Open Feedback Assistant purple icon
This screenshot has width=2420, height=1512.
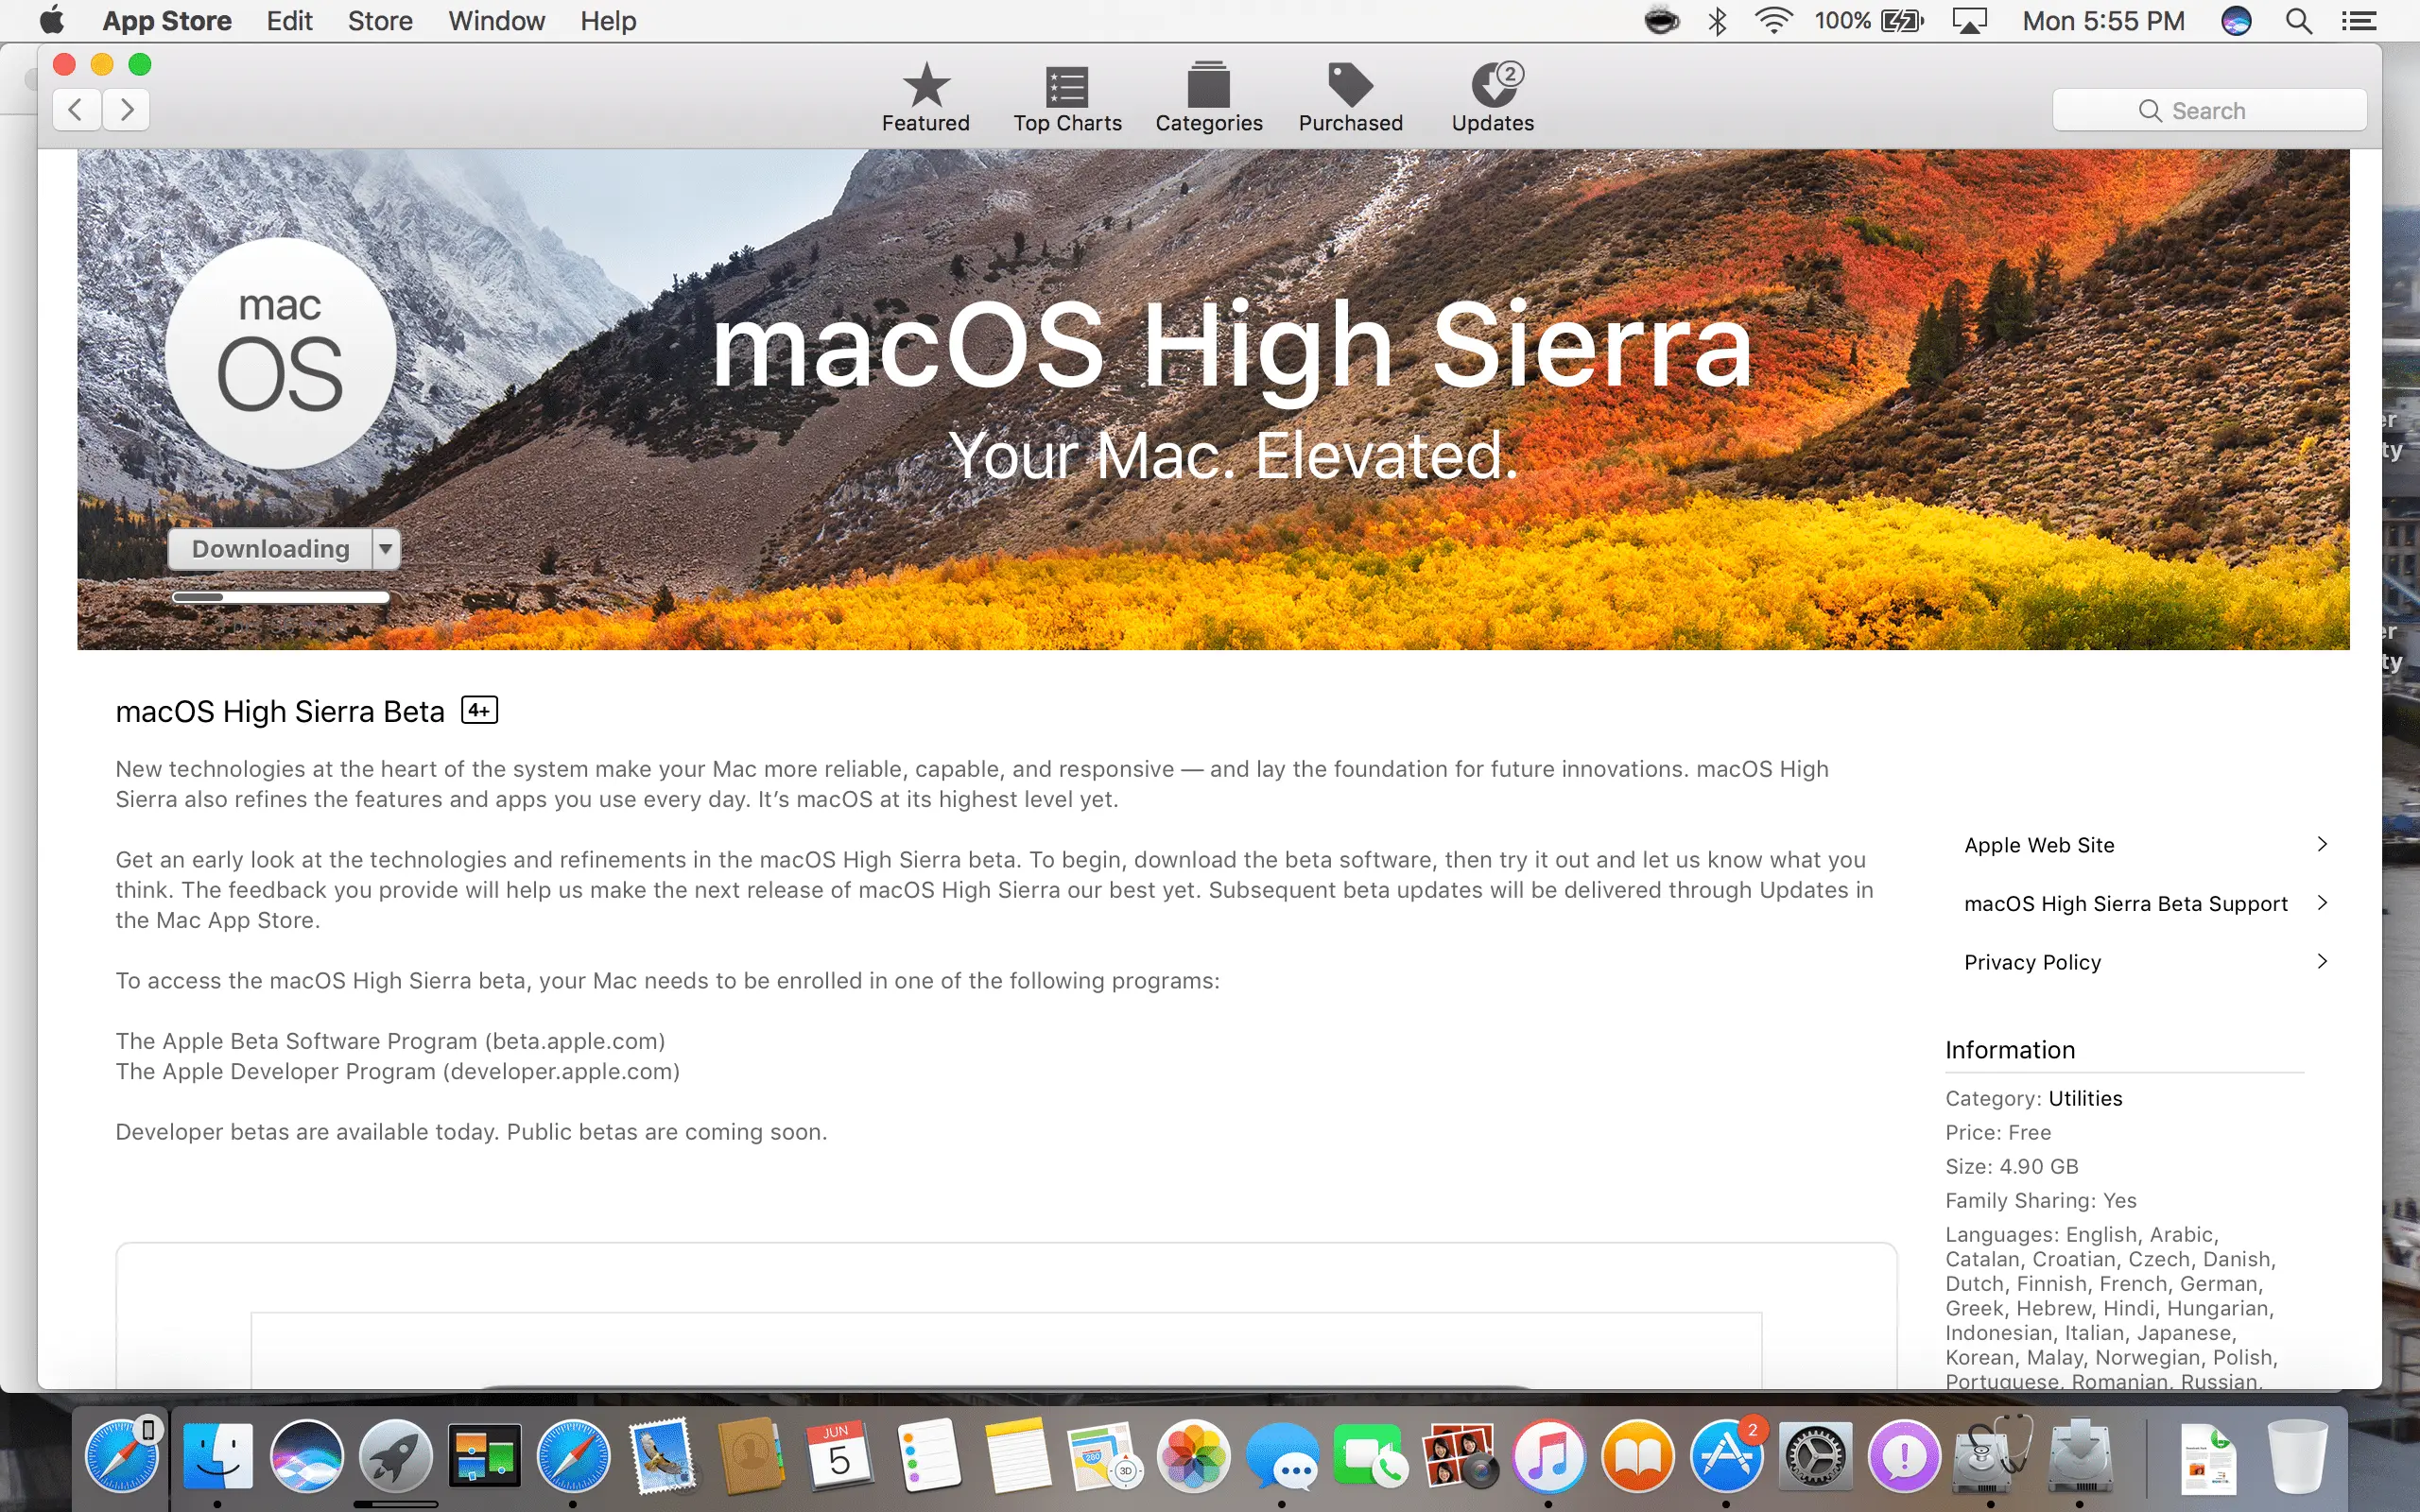(1903, 1456)
